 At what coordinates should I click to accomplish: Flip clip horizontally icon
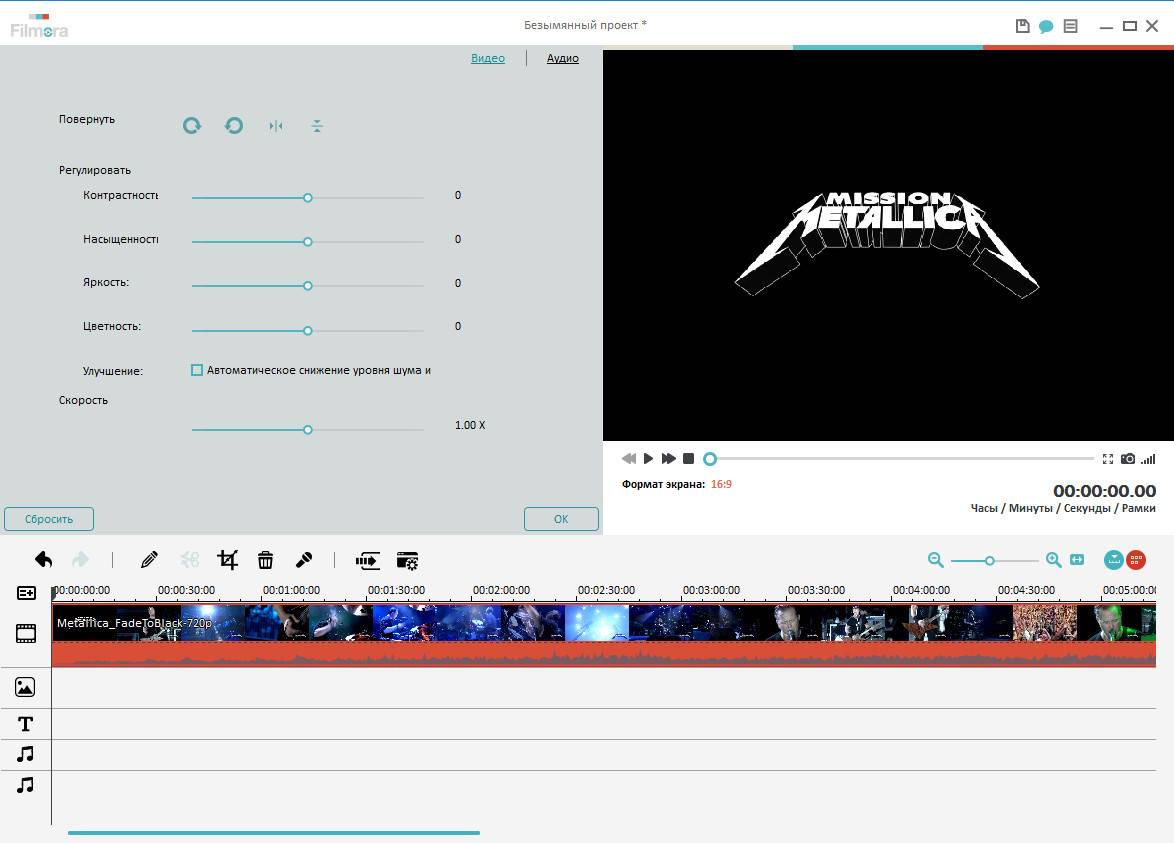(x=276, y=126)
